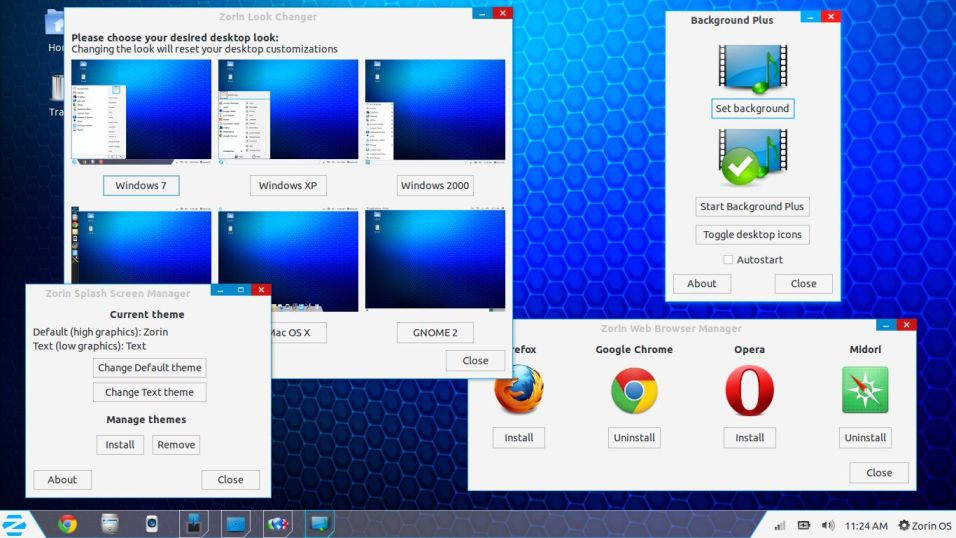The height and width of the screenshot is (538, 956).
Task: Install Firefox in Web Browser Manager
Action: tap(519, 437)
